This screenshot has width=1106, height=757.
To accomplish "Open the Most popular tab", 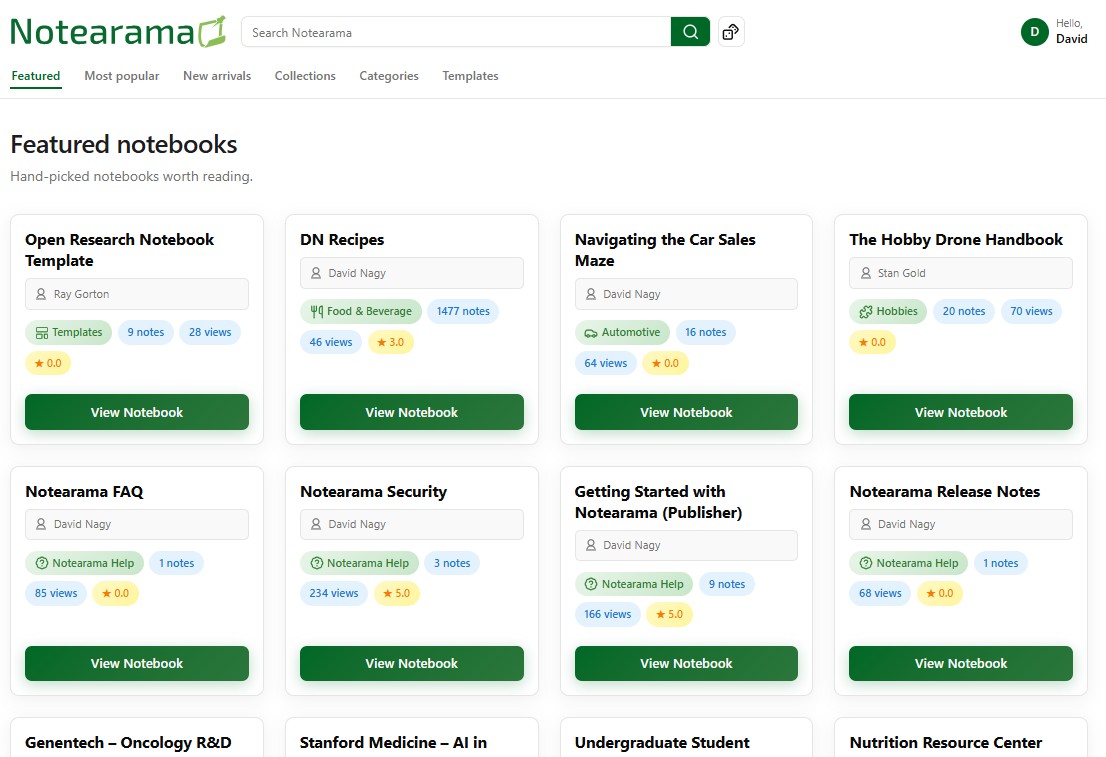I will point(122,75).
